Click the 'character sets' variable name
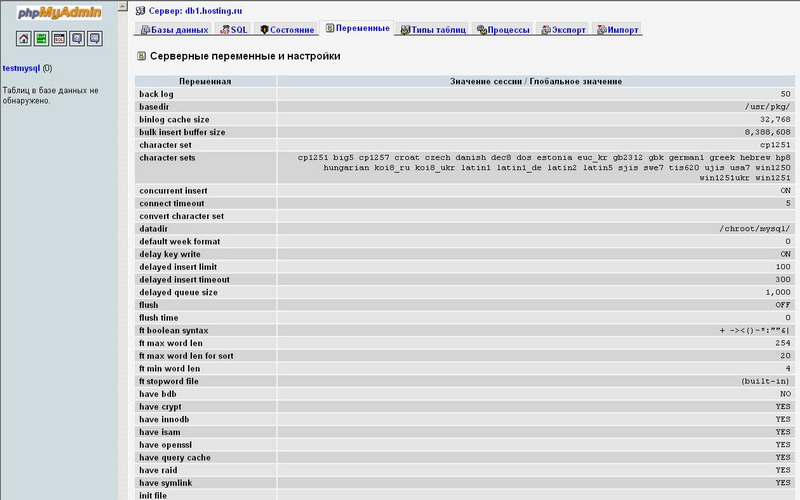Viewport: 800px width, 500px height. [167, 158]
